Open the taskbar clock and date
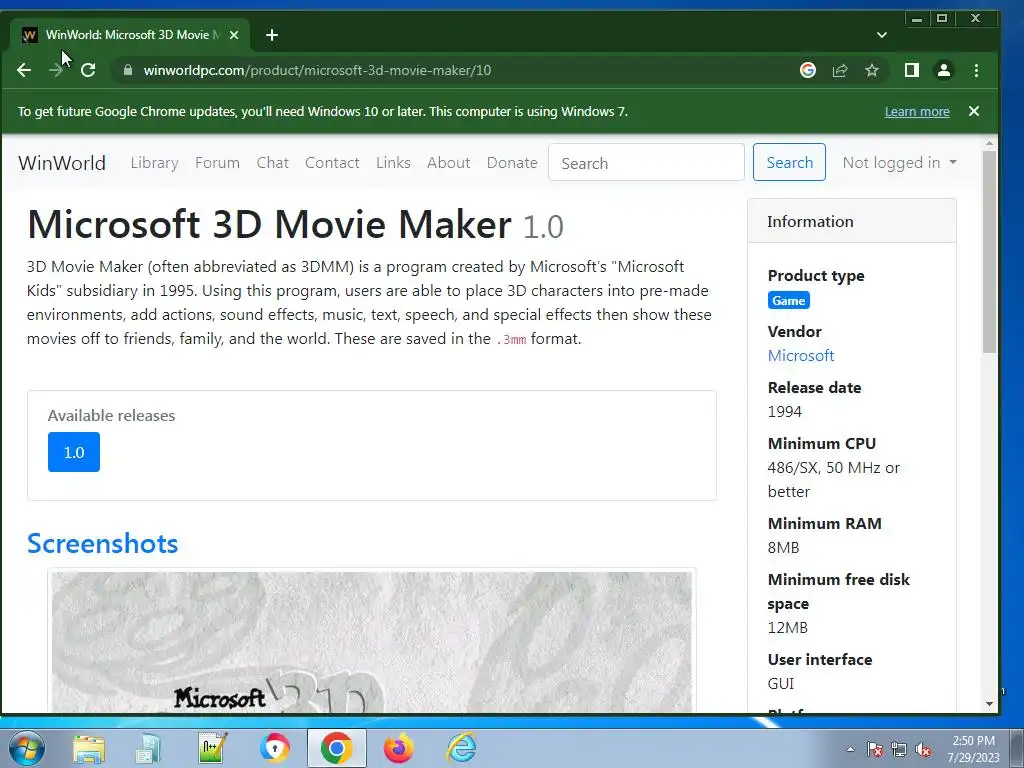This screenshot has width=1024, height=768. pyautogui.click(x=973, y=749)
